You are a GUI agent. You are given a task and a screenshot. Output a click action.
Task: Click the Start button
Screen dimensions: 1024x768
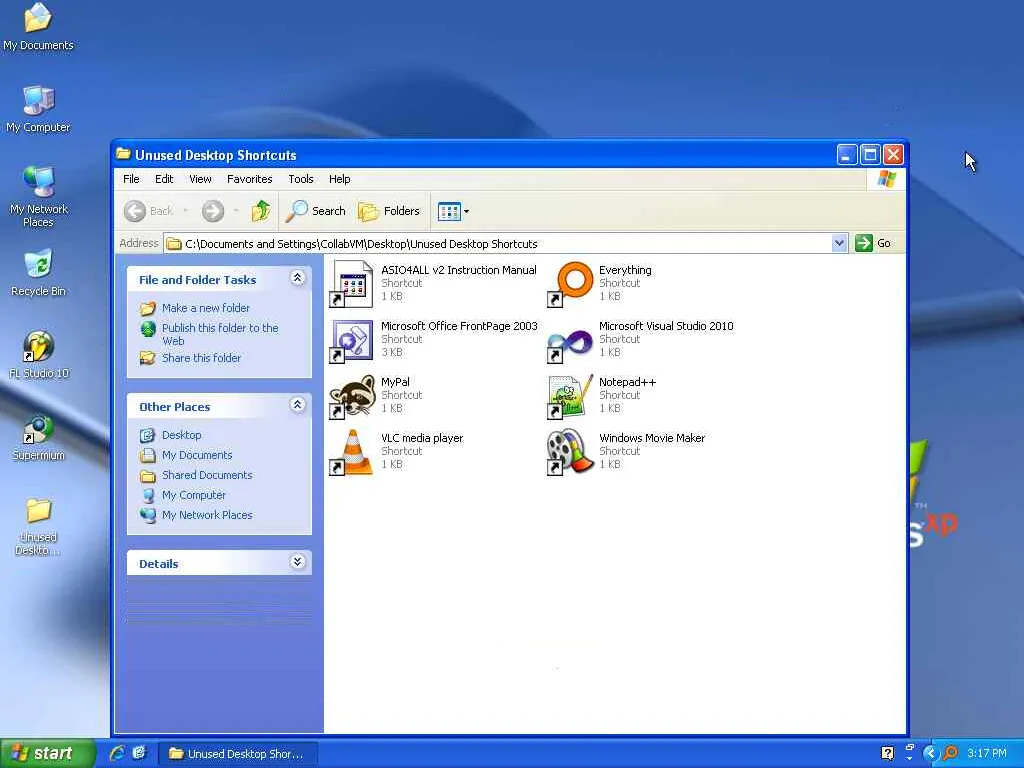pyautogui.click(x=47, y=754)
